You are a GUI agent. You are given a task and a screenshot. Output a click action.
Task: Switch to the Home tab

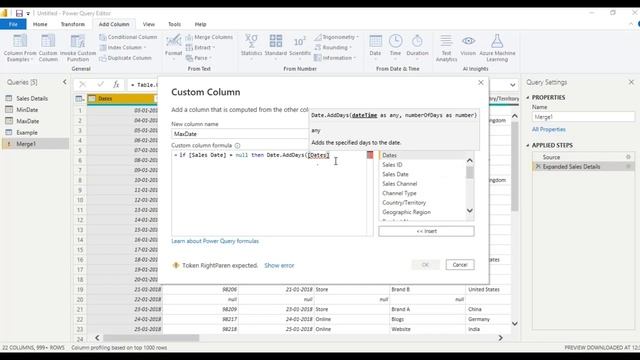pyautogui.click(x=40, y=24)
